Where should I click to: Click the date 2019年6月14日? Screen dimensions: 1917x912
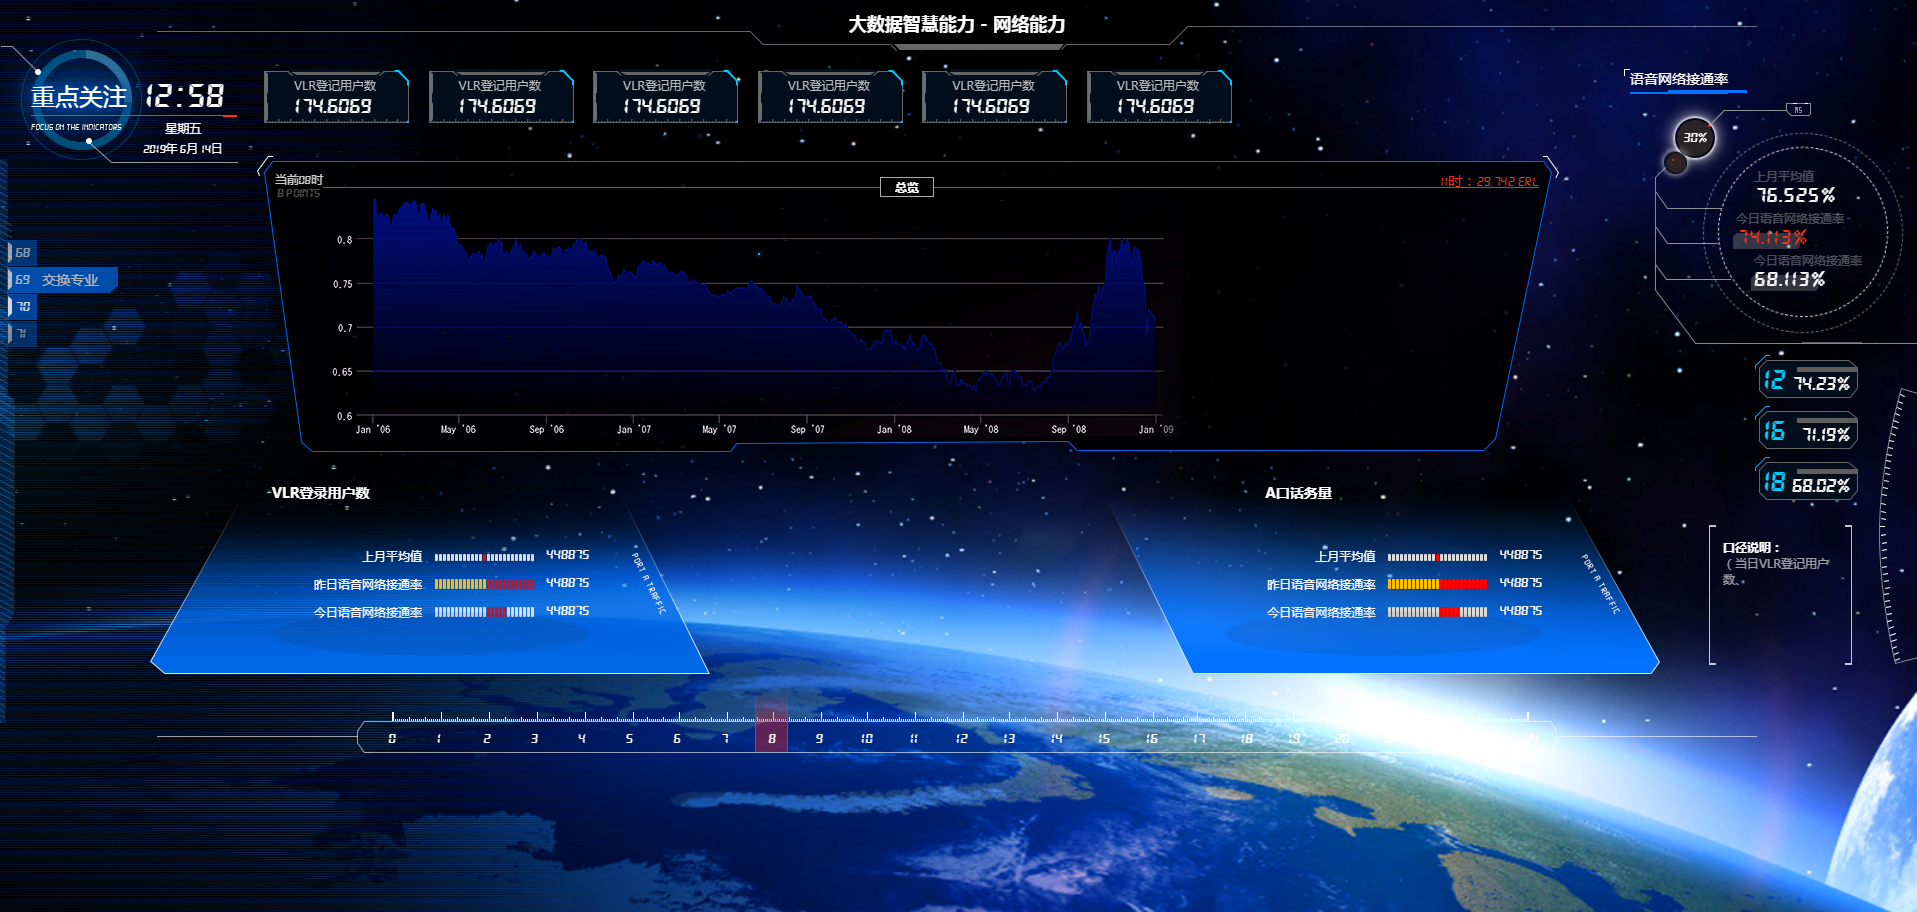[183, 148]
